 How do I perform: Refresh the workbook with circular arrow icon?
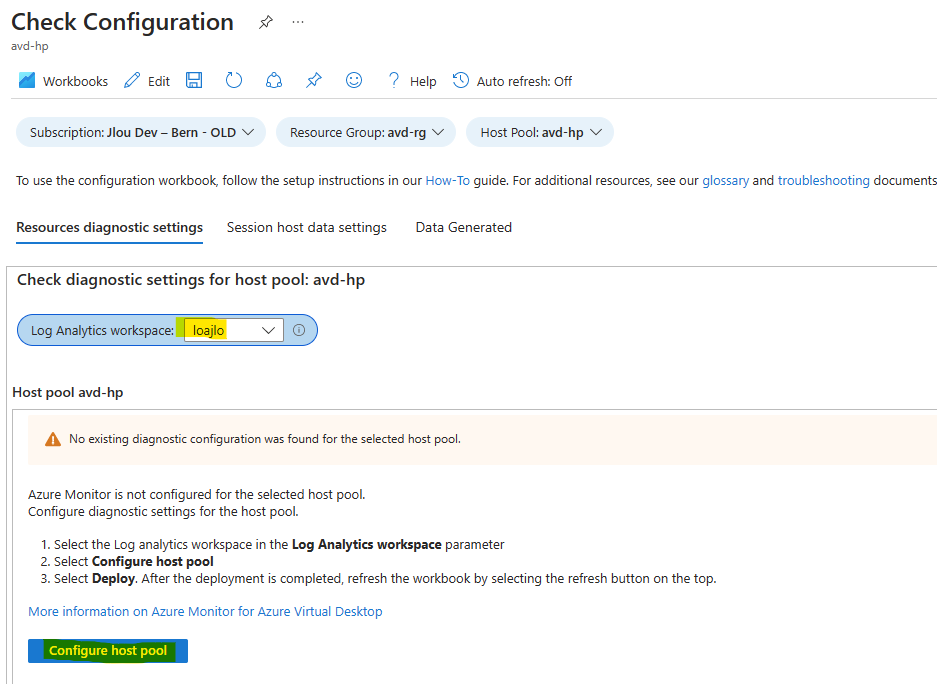[234, 81]
